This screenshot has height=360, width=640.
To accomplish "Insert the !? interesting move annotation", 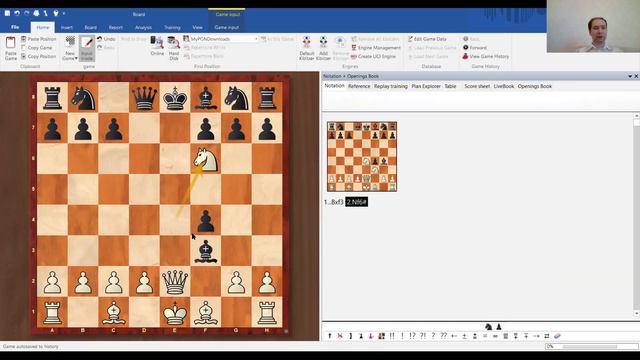I will pyautogui.click(x=412, y=336).
